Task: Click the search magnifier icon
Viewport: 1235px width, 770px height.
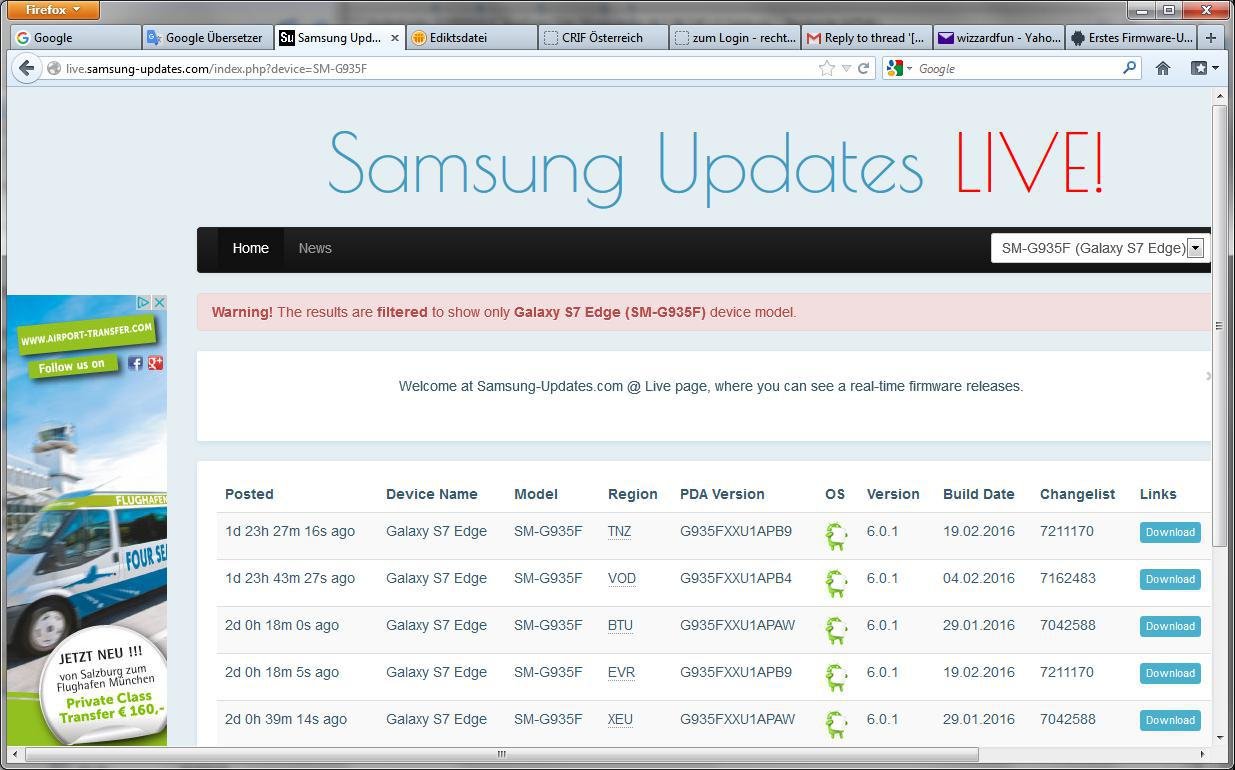Action: click(x=1130, y=68)
